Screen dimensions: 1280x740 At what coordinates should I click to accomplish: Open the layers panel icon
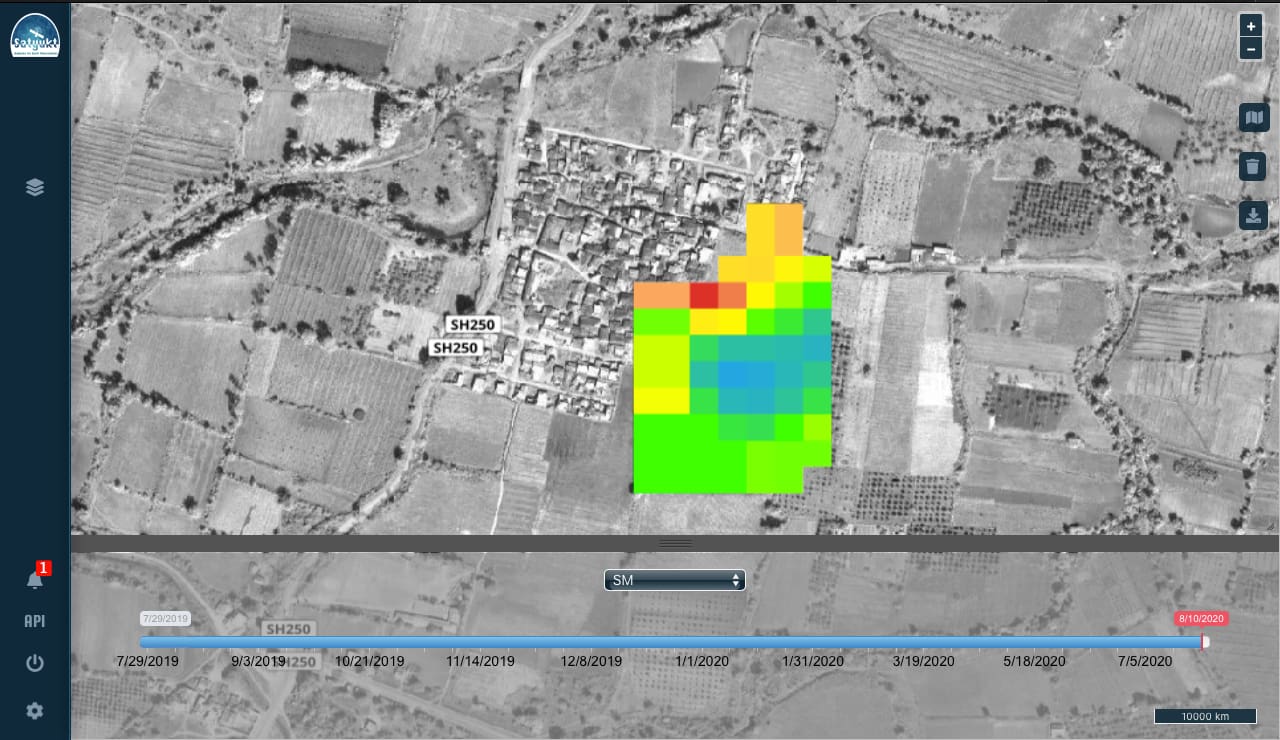tap(35, 188)
